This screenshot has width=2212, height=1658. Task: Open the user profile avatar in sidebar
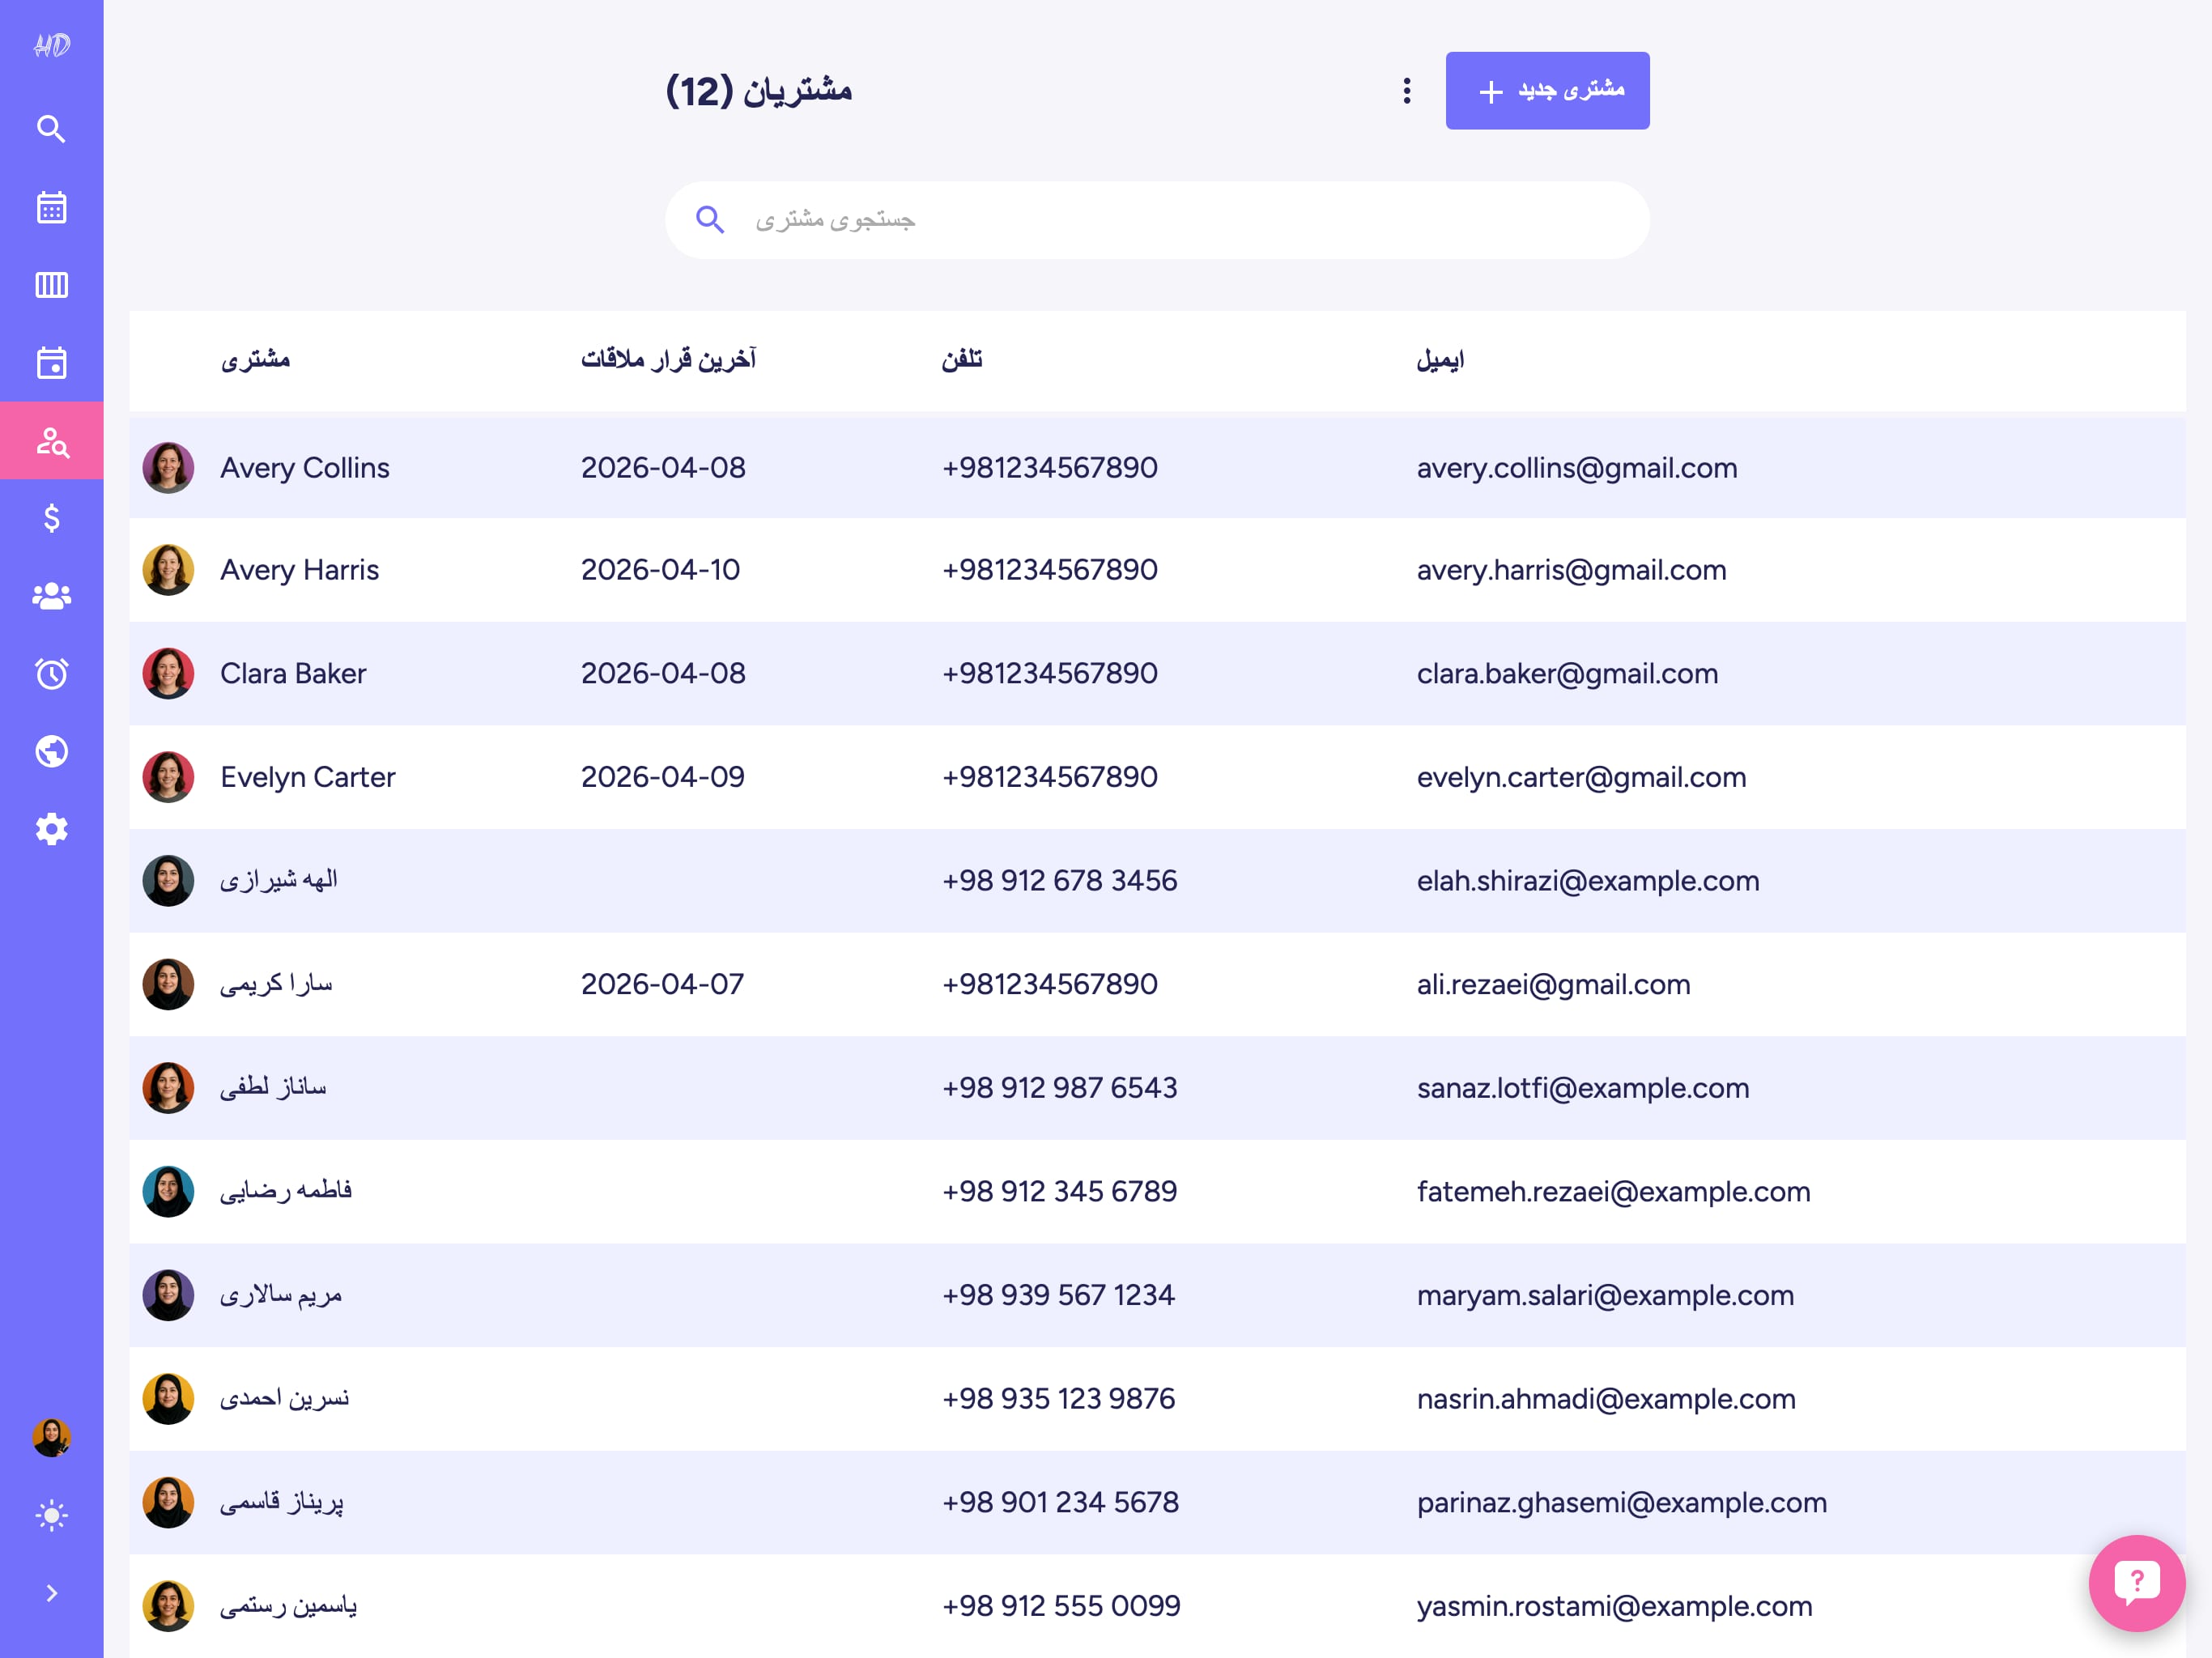[51, 1437]
